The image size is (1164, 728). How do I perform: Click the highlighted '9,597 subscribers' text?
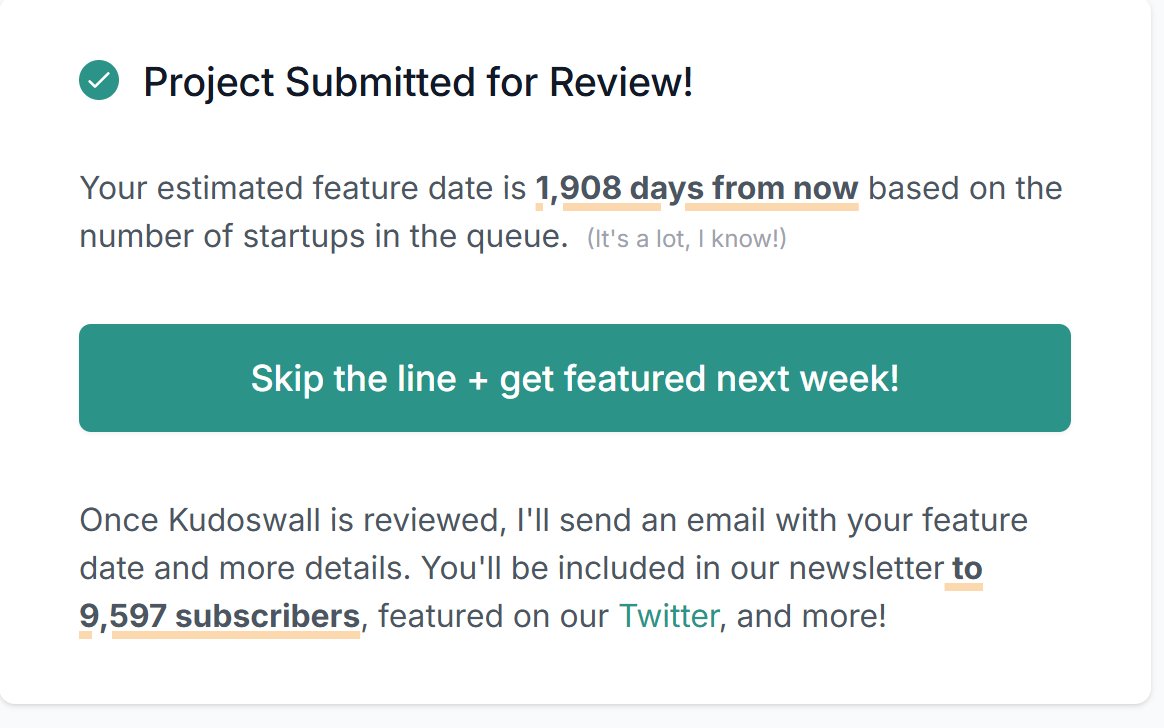point(220,616)
